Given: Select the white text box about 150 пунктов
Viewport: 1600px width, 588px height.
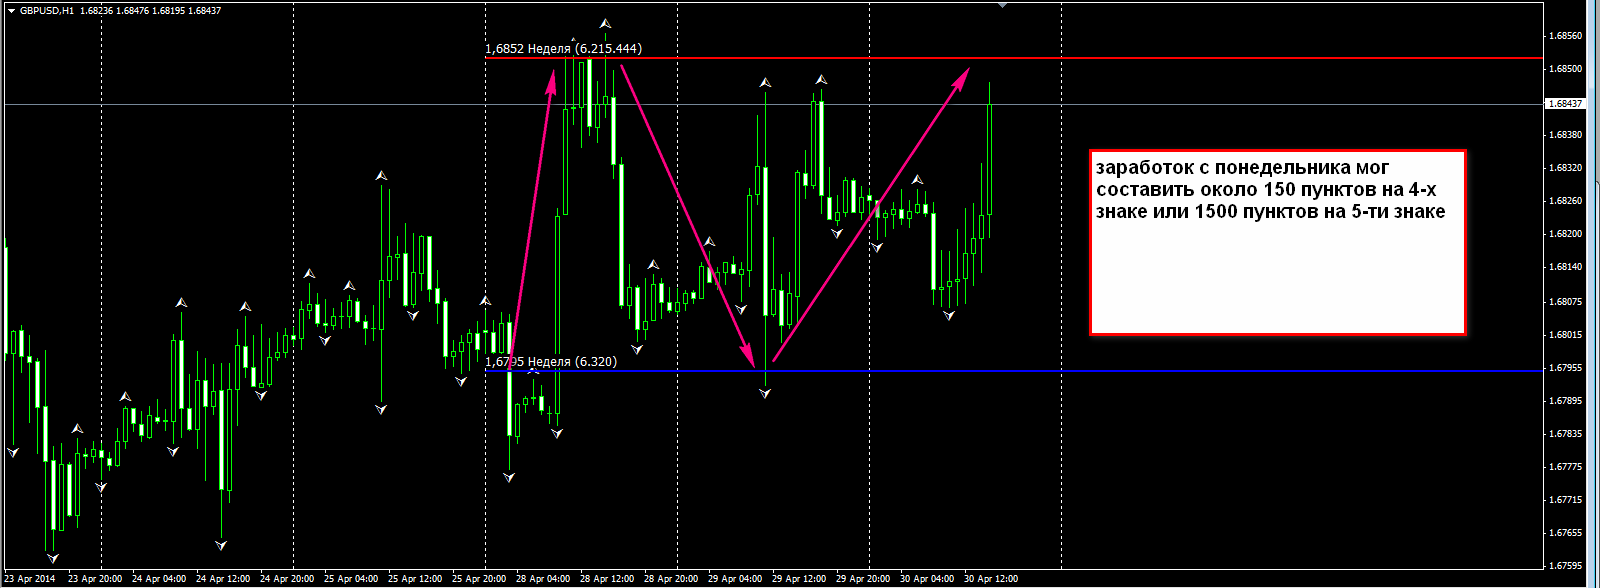Looking at the screenshot, I should [x=1278, y=243].
